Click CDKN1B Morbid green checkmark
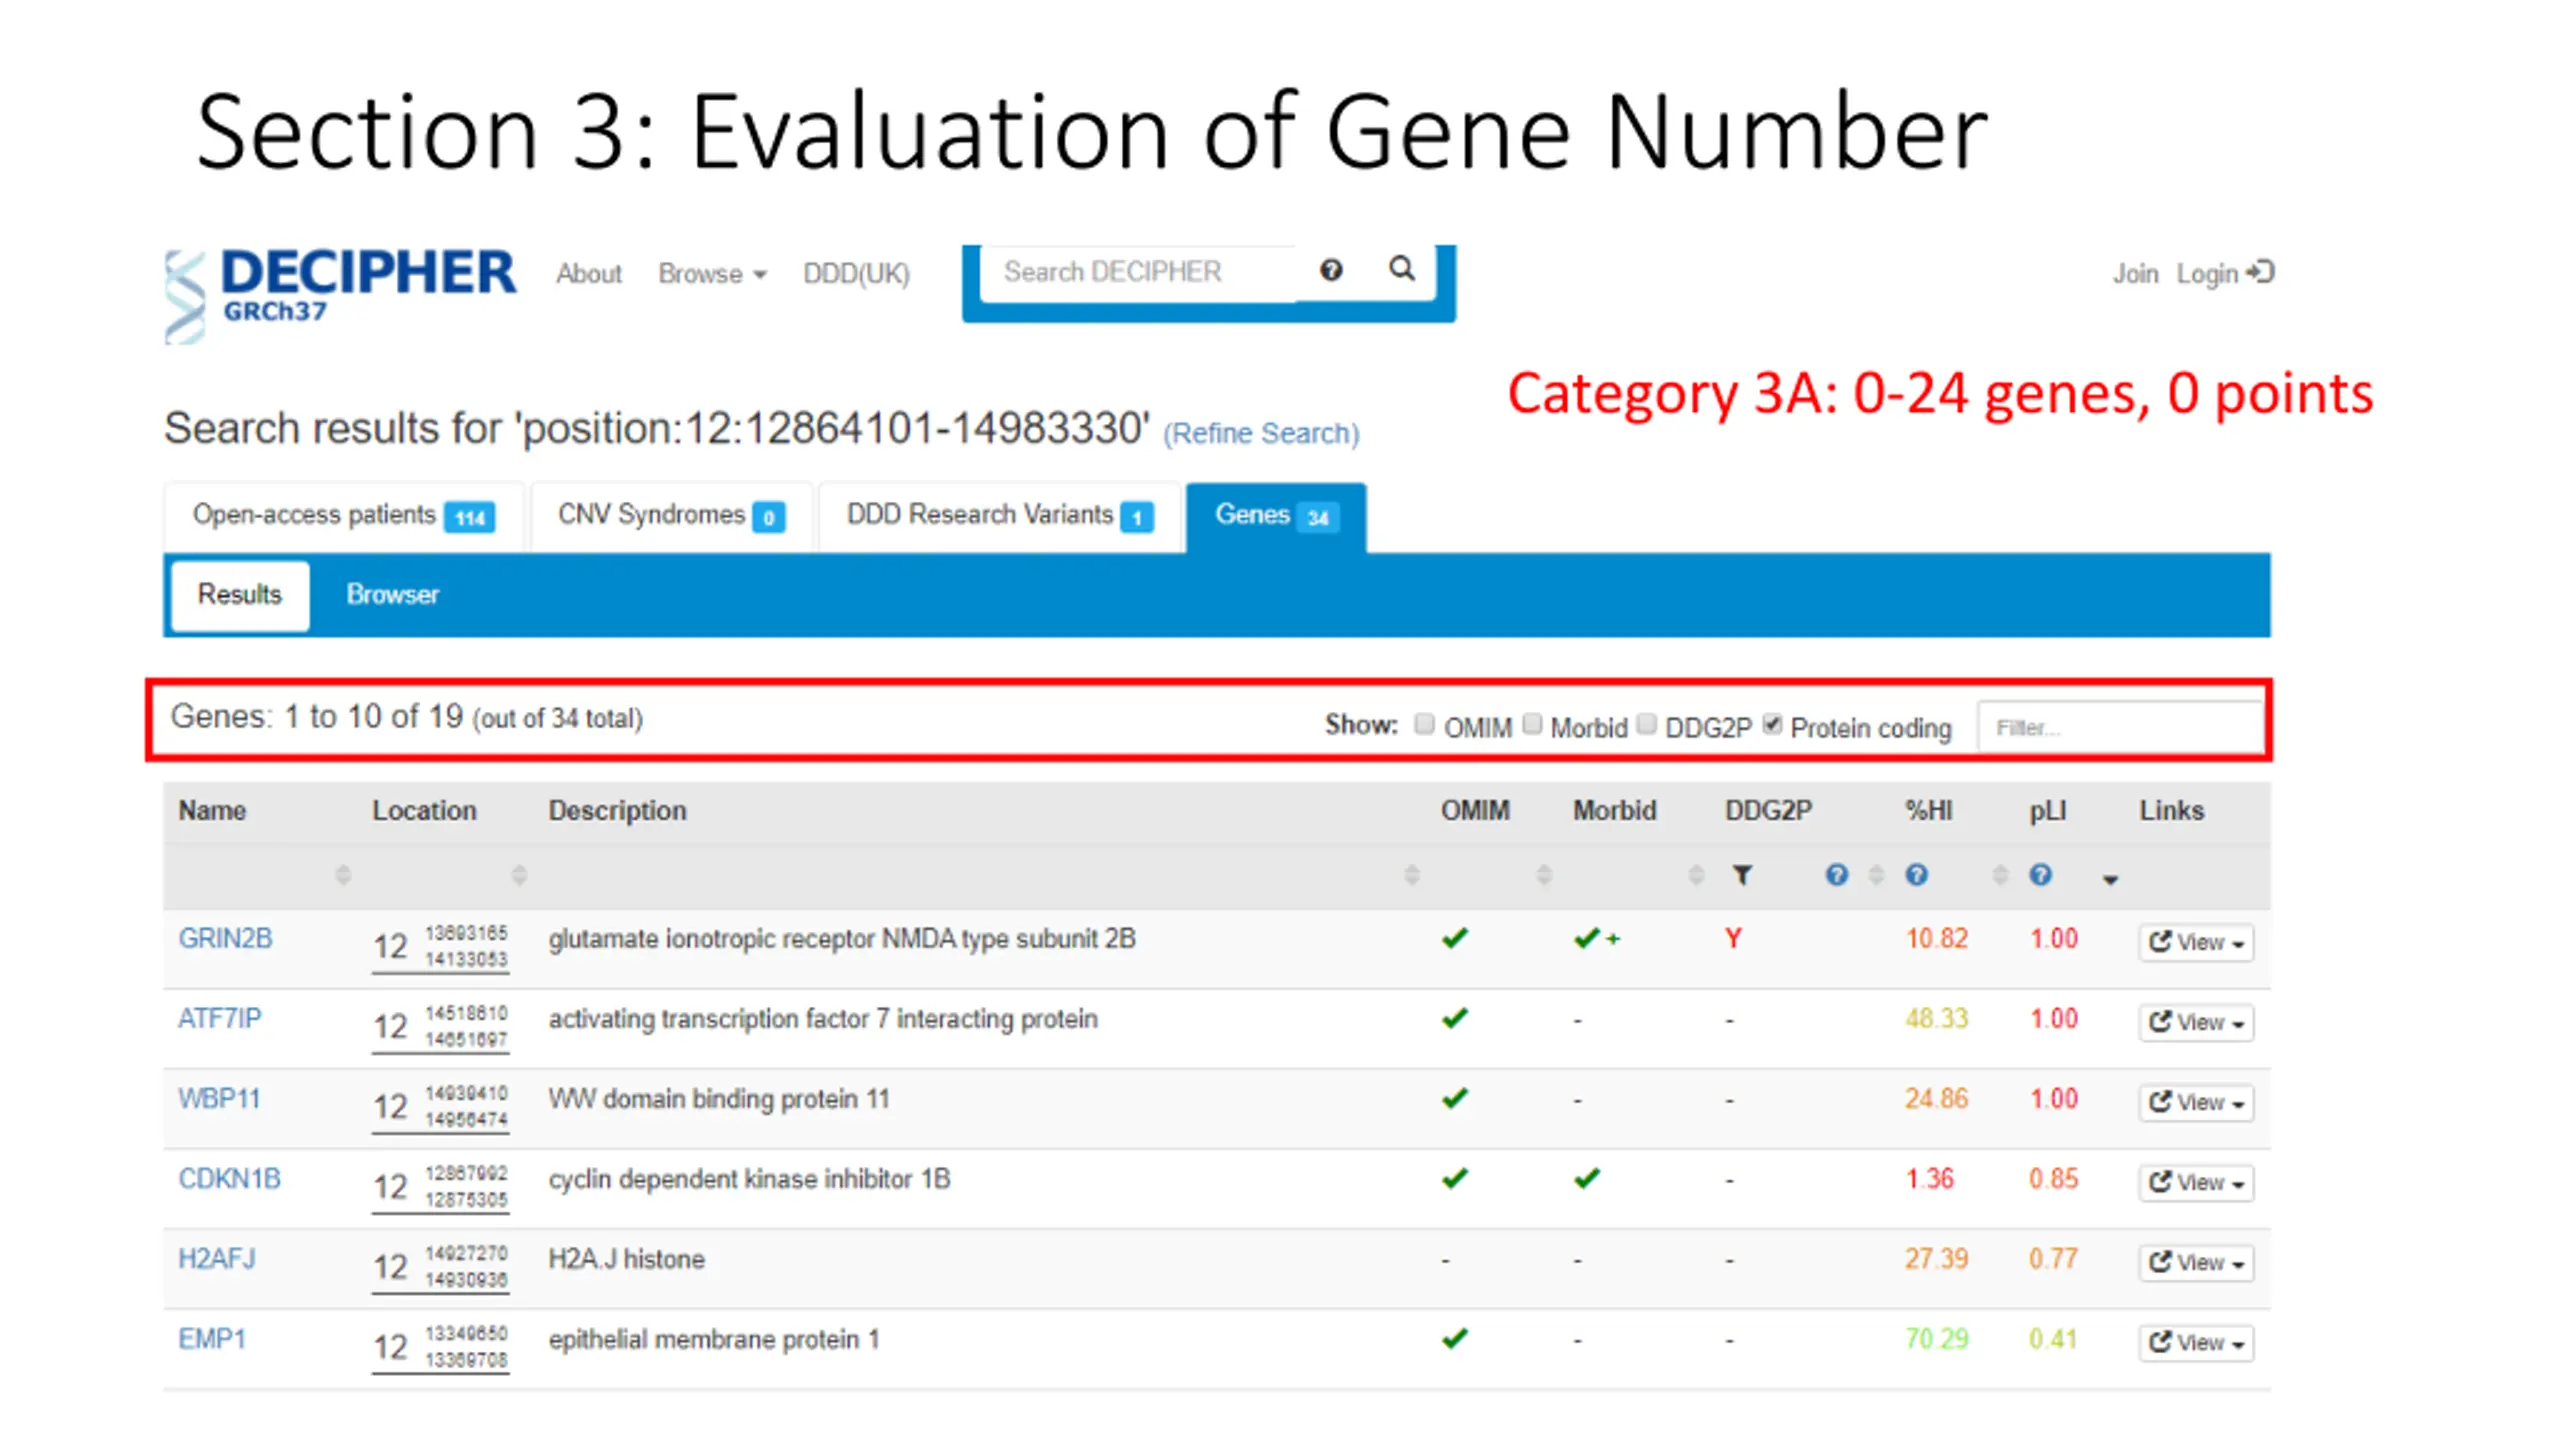The image size is (2560, 1440). (1587, 1178)
